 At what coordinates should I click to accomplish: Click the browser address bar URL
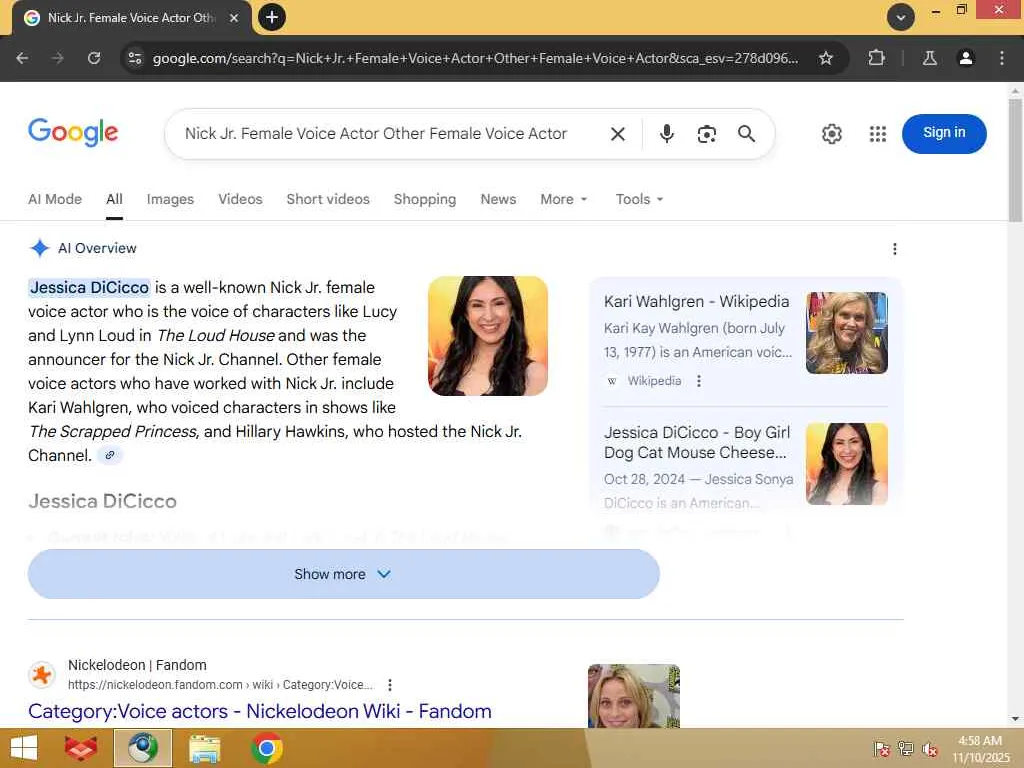tap(475, 58)
